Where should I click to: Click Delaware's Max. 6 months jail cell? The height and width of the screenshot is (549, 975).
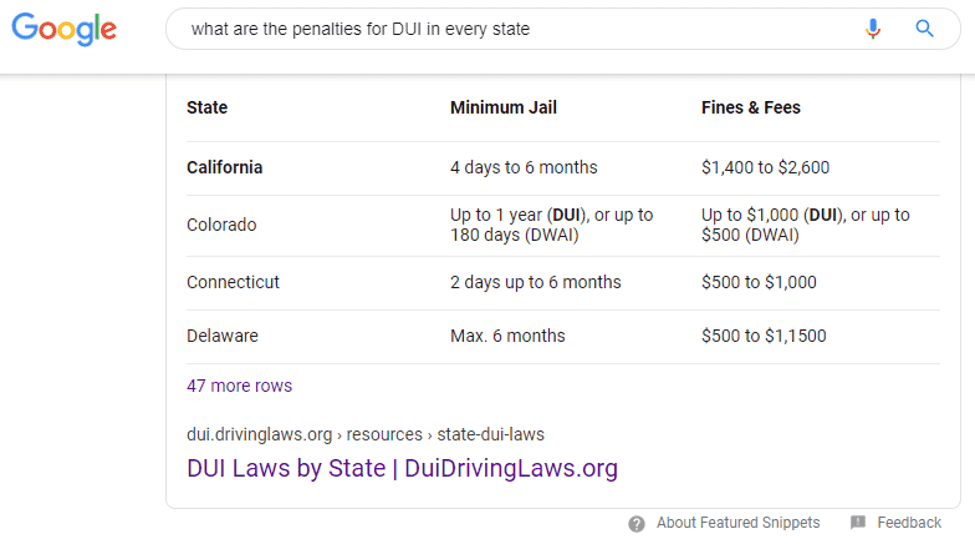[x=507, y=336]
